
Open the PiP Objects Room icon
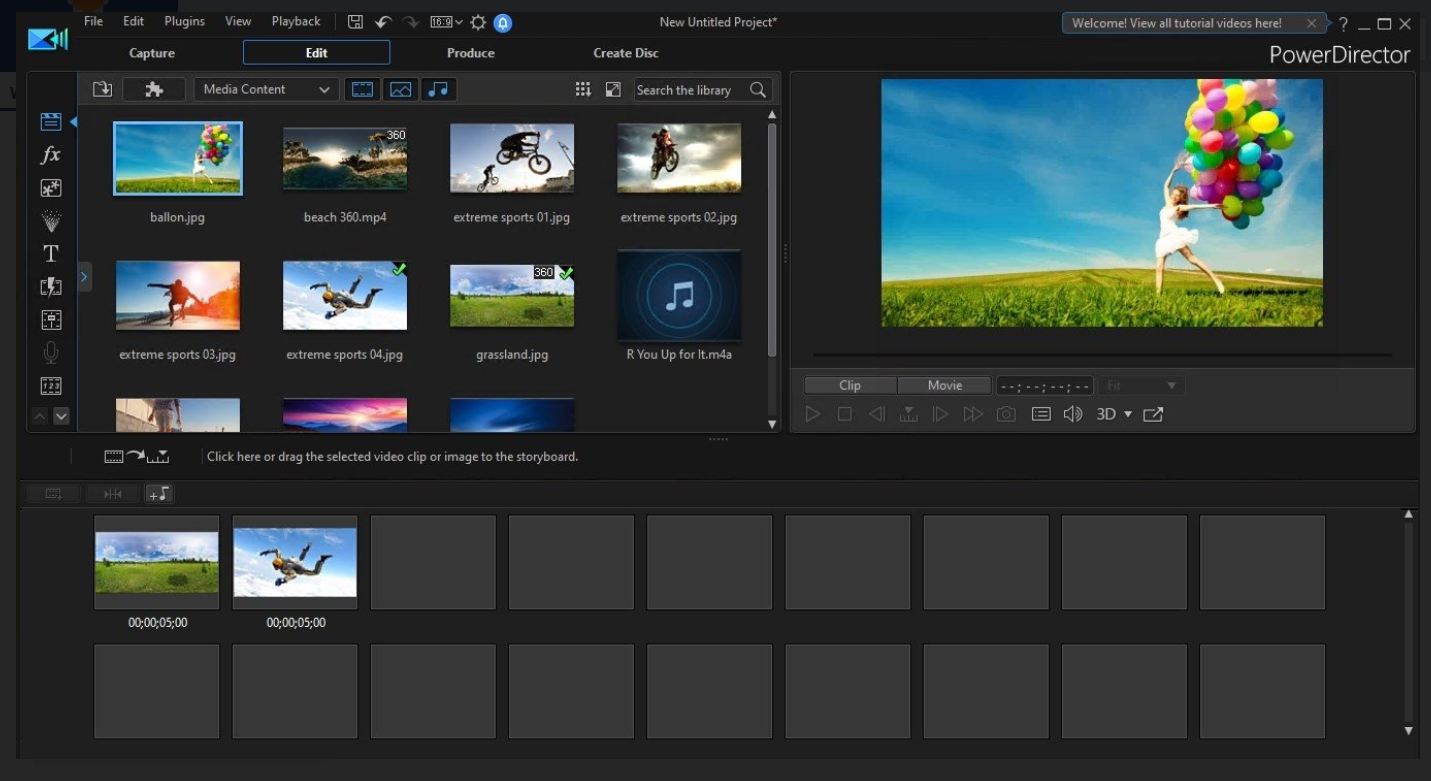coord(50,188)
